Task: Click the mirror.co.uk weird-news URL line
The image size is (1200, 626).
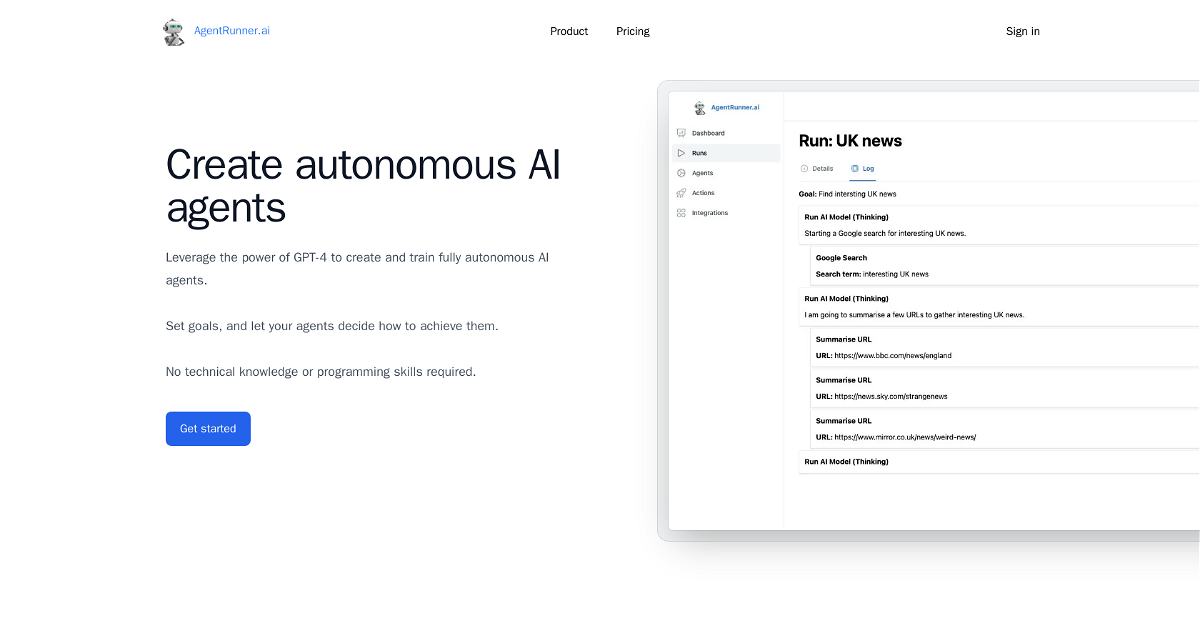Action: point(895,438)
